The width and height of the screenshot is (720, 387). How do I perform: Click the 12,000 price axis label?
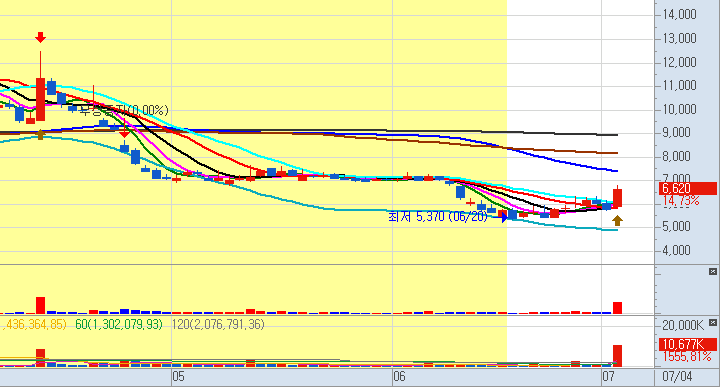click(679, 62)
